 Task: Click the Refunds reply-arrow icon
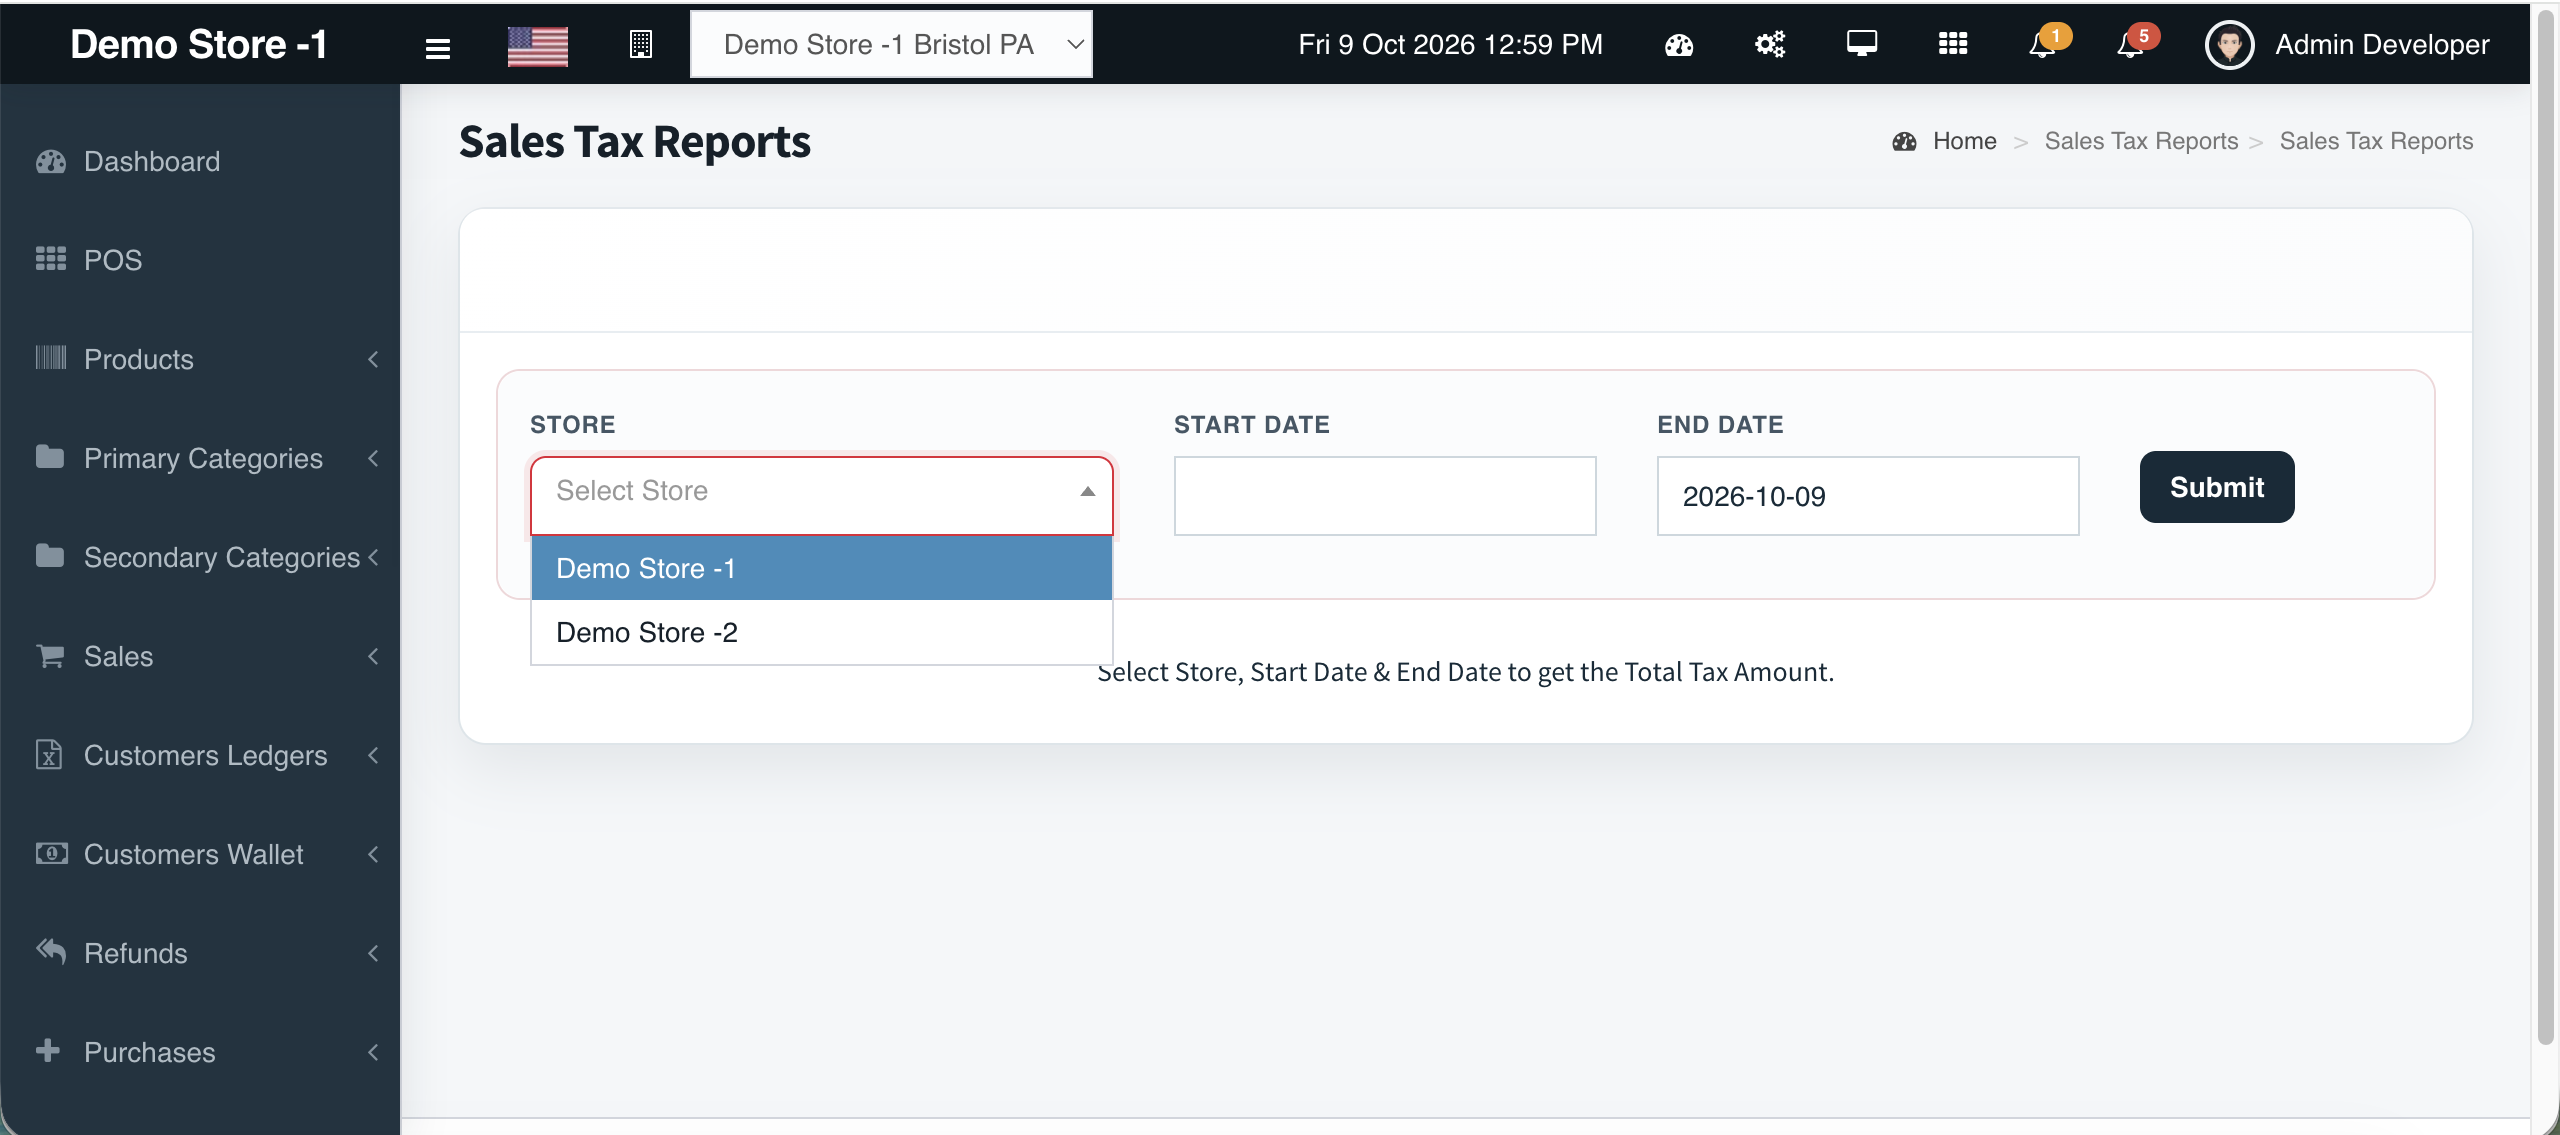[x=51, y=951]
